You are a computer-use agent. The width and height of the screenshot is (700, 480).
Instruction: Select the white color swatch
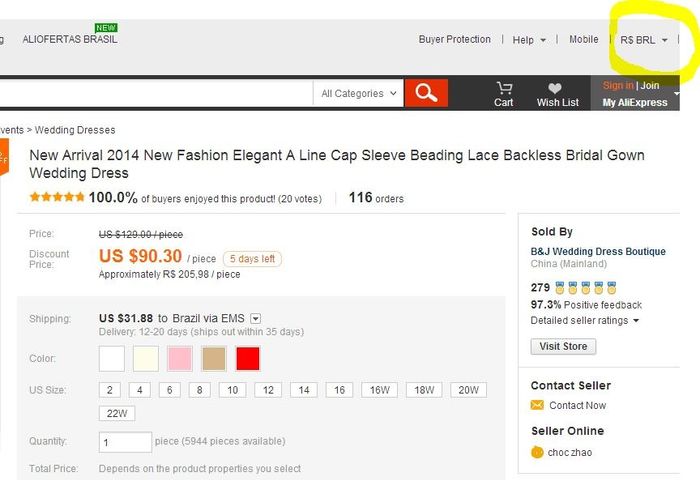point(112,359)
